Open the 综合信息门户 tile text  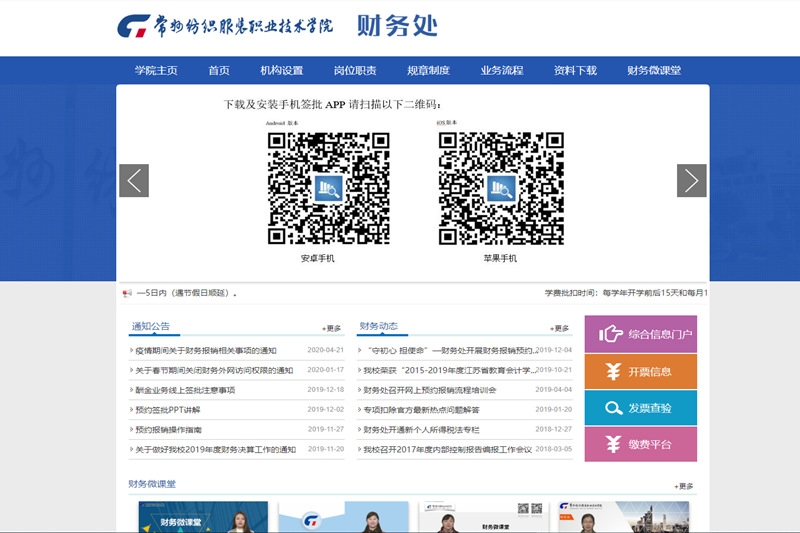[x=660, y=334]
